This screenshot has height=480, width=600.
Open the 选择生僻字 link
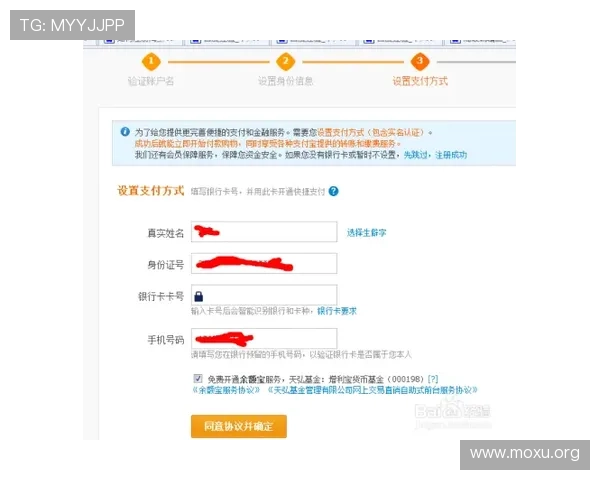366,232
